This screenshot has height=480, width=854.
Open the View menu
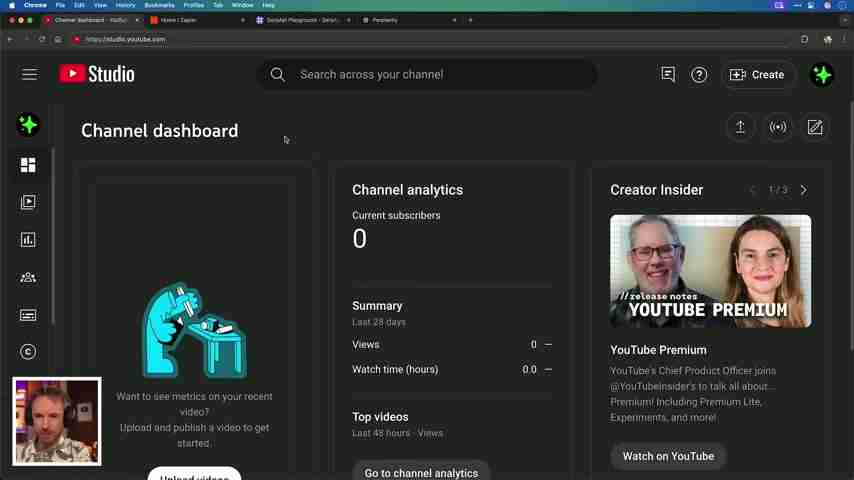(x=100, y=5)
